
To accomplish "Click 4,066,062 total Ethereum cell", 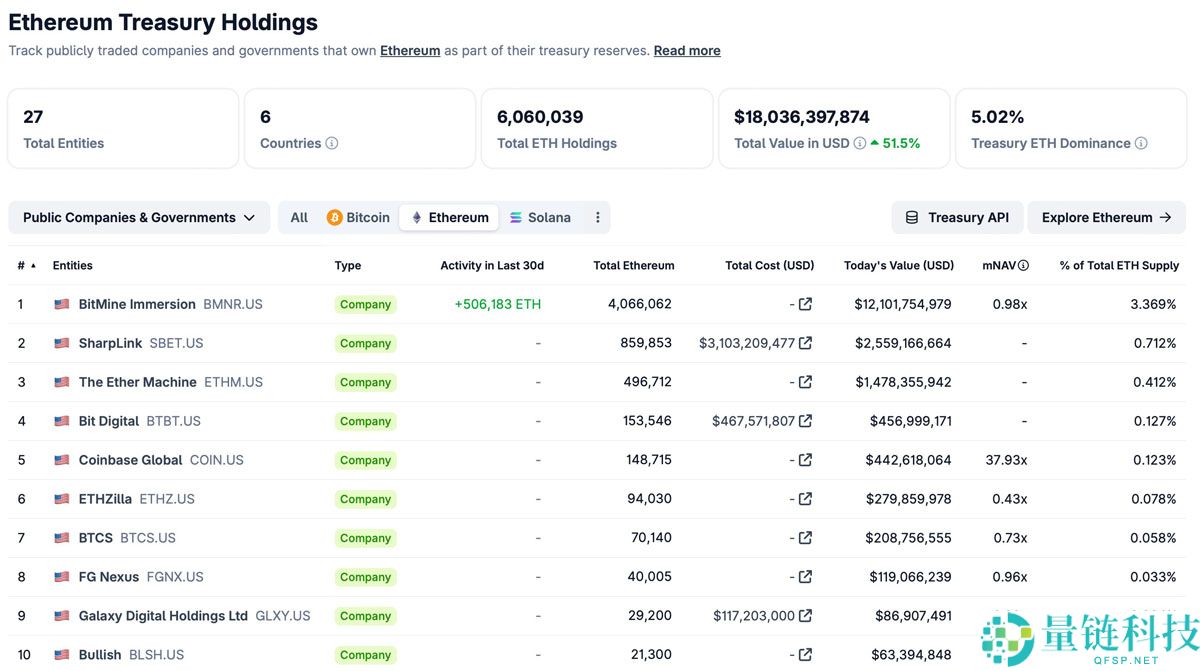I will click(640, 304).
